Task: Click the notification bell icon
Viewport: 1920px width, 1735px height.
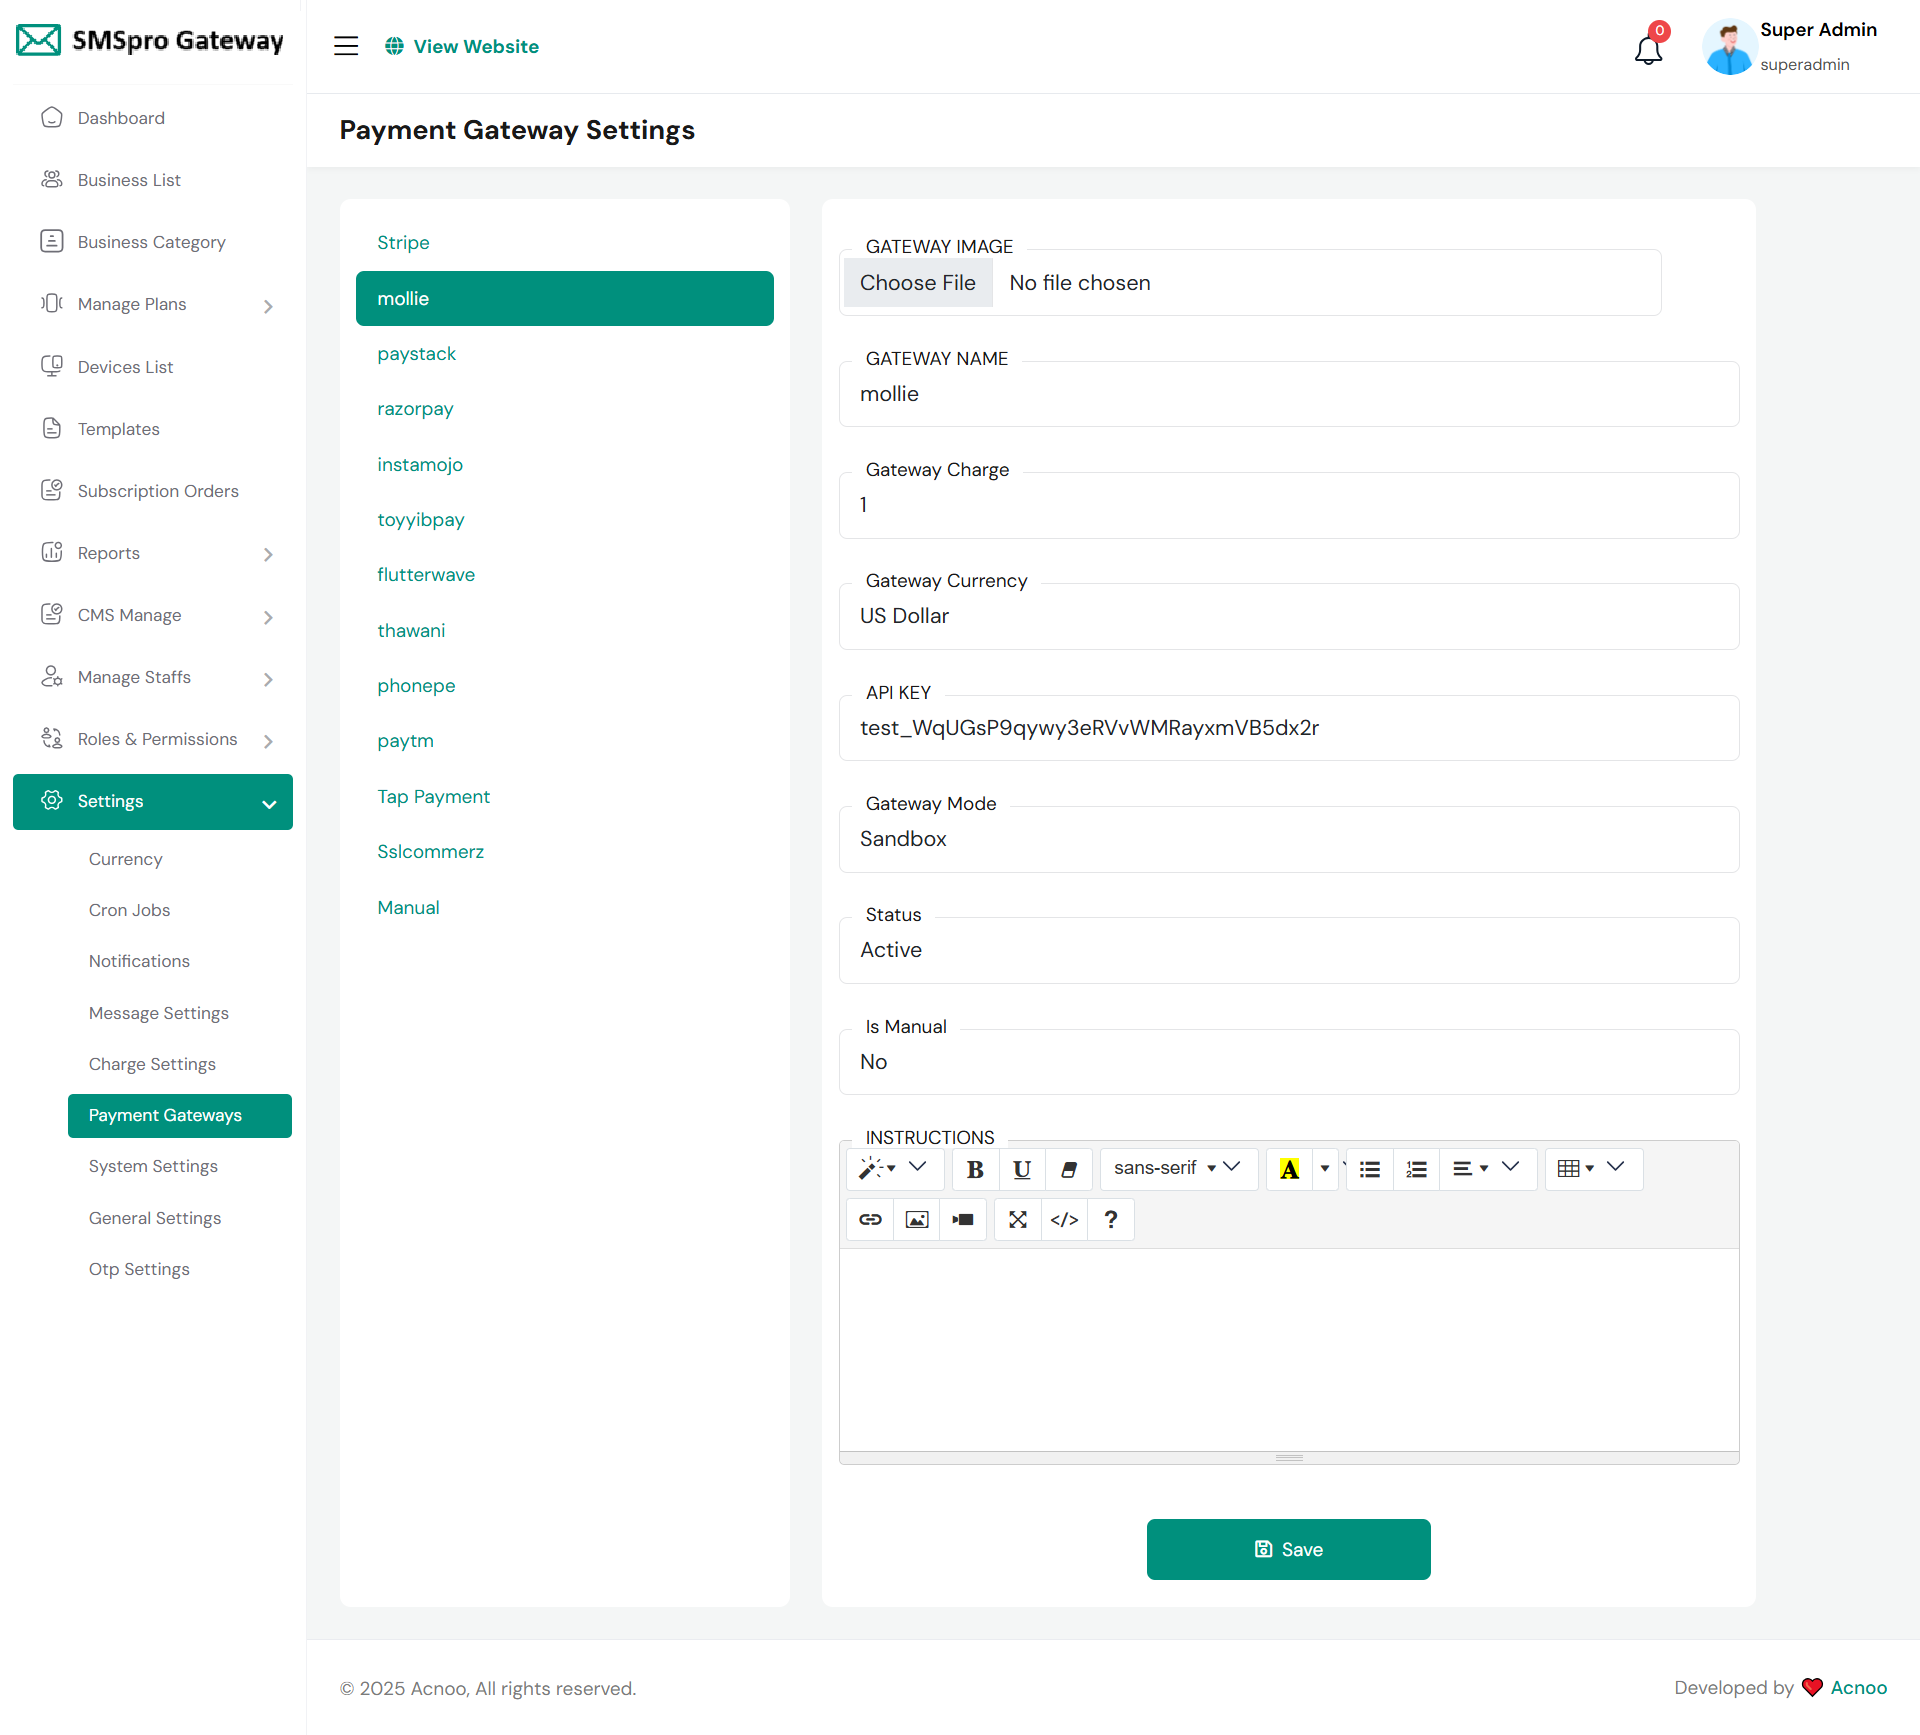Action: pyautogui.click(x=1648, y=48)
